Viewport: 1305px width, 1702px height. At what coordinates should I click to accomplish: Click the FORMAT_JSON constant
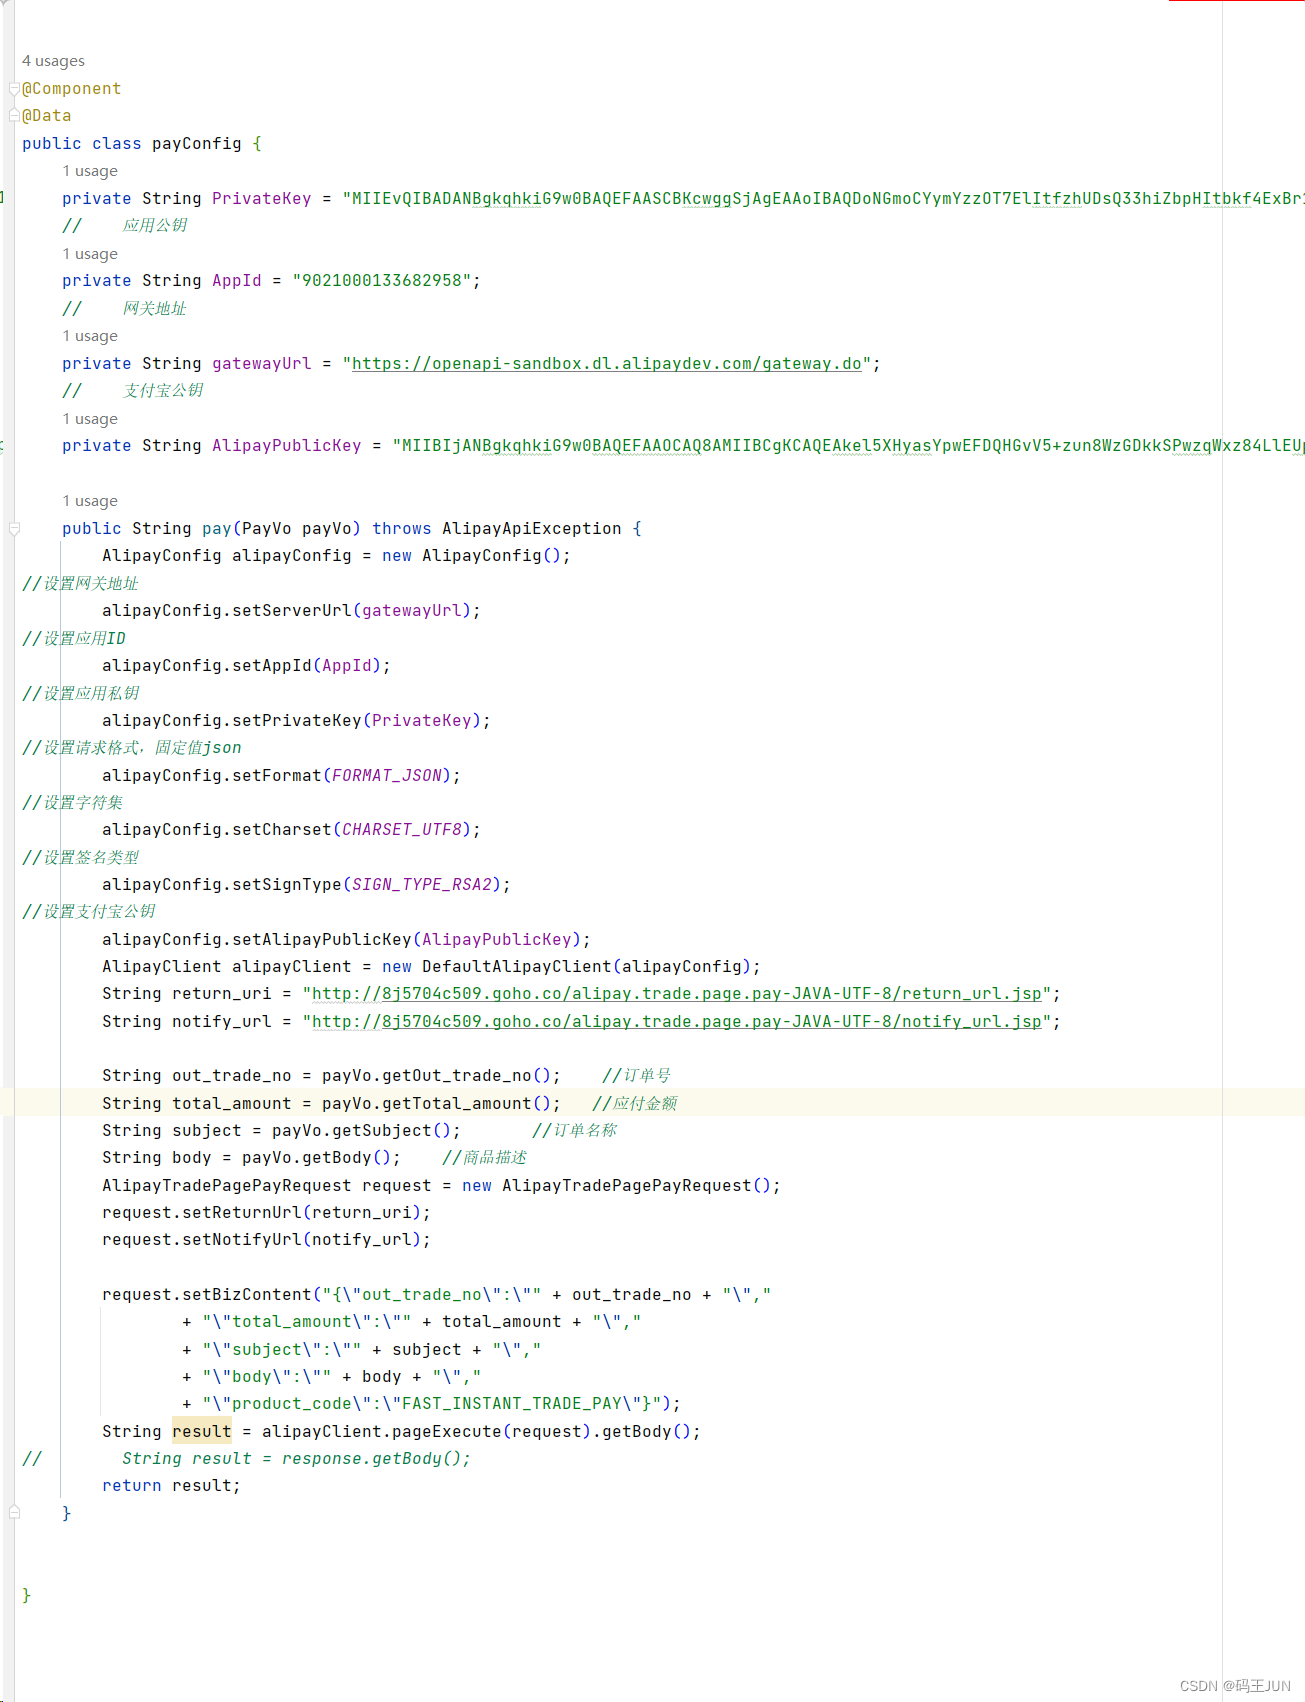(x=387, y=776)
